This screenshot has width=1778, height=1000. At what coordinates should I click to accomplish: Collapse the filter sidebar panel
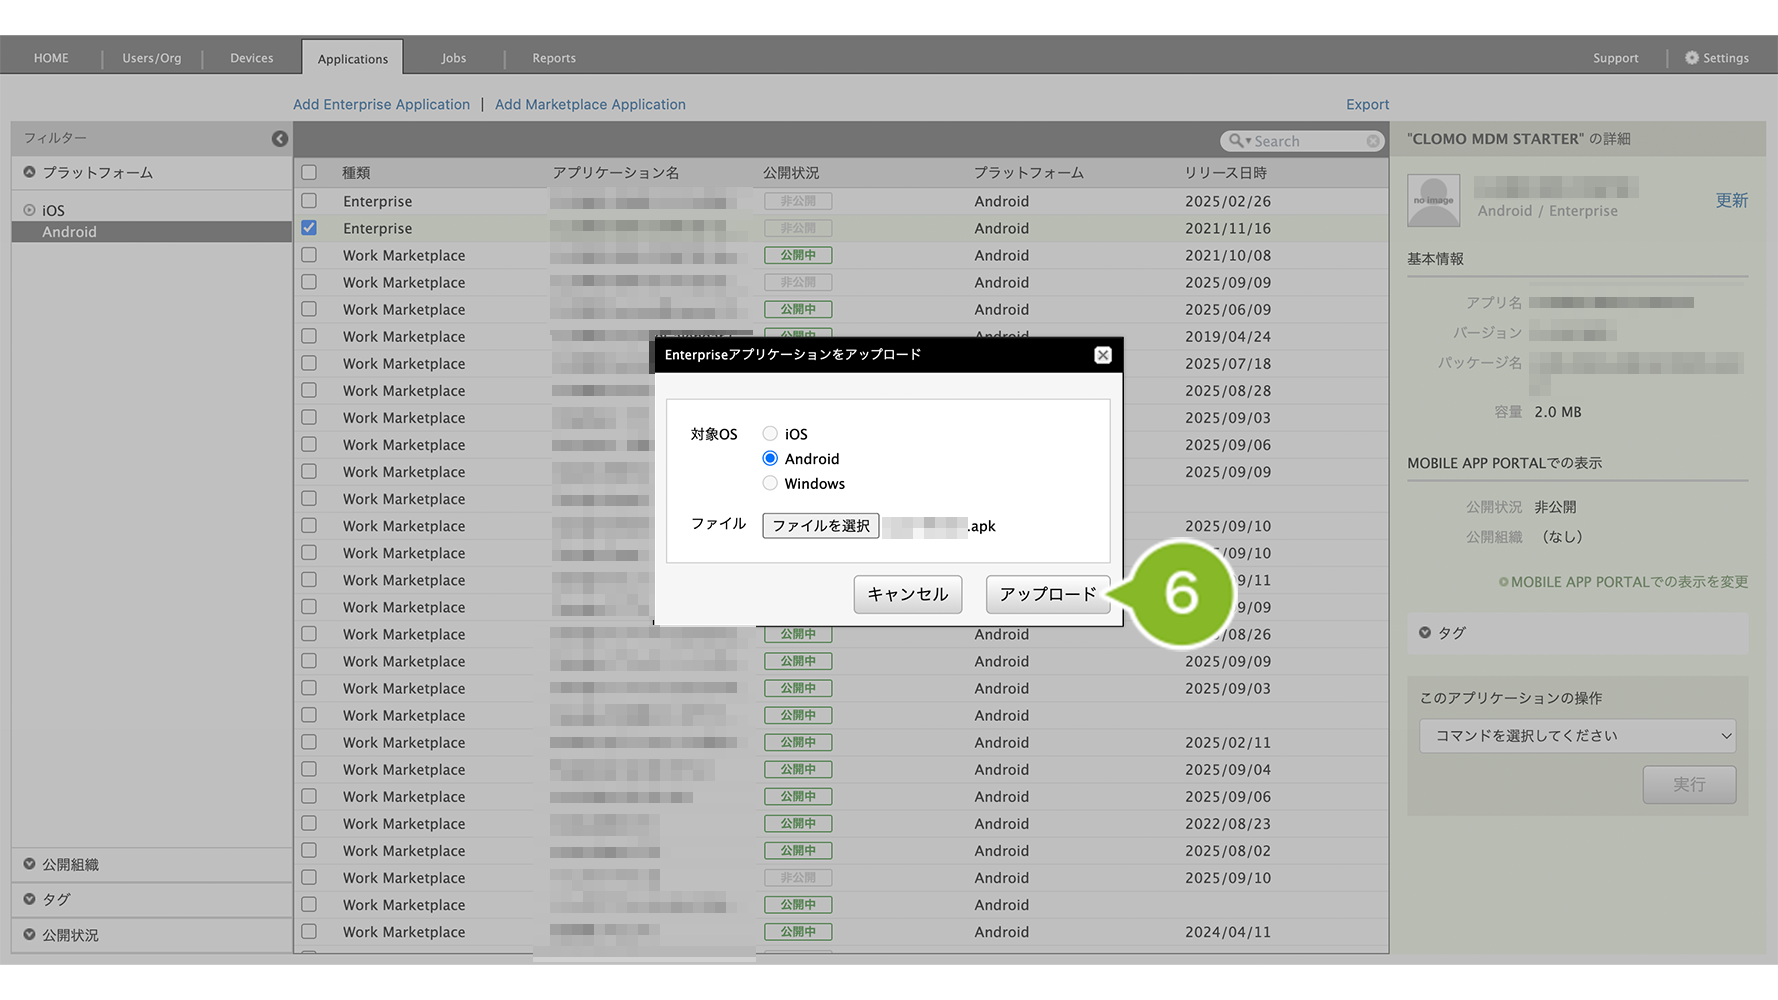coord(280,139)
